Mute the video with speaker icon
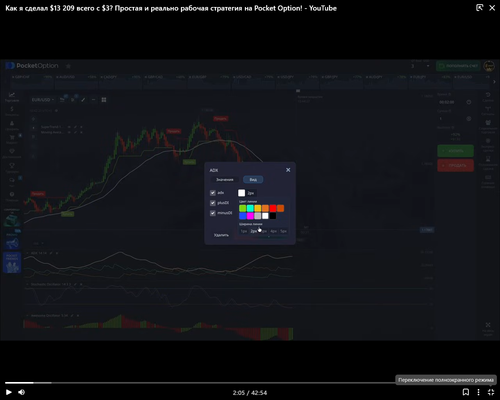500x400 pixels. (22, 392)
